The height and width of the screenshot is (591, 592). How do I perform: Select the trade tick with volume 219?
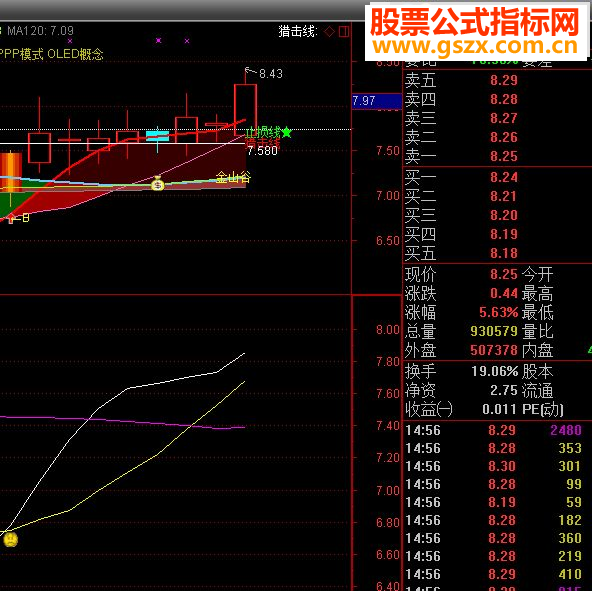(498, 556)
